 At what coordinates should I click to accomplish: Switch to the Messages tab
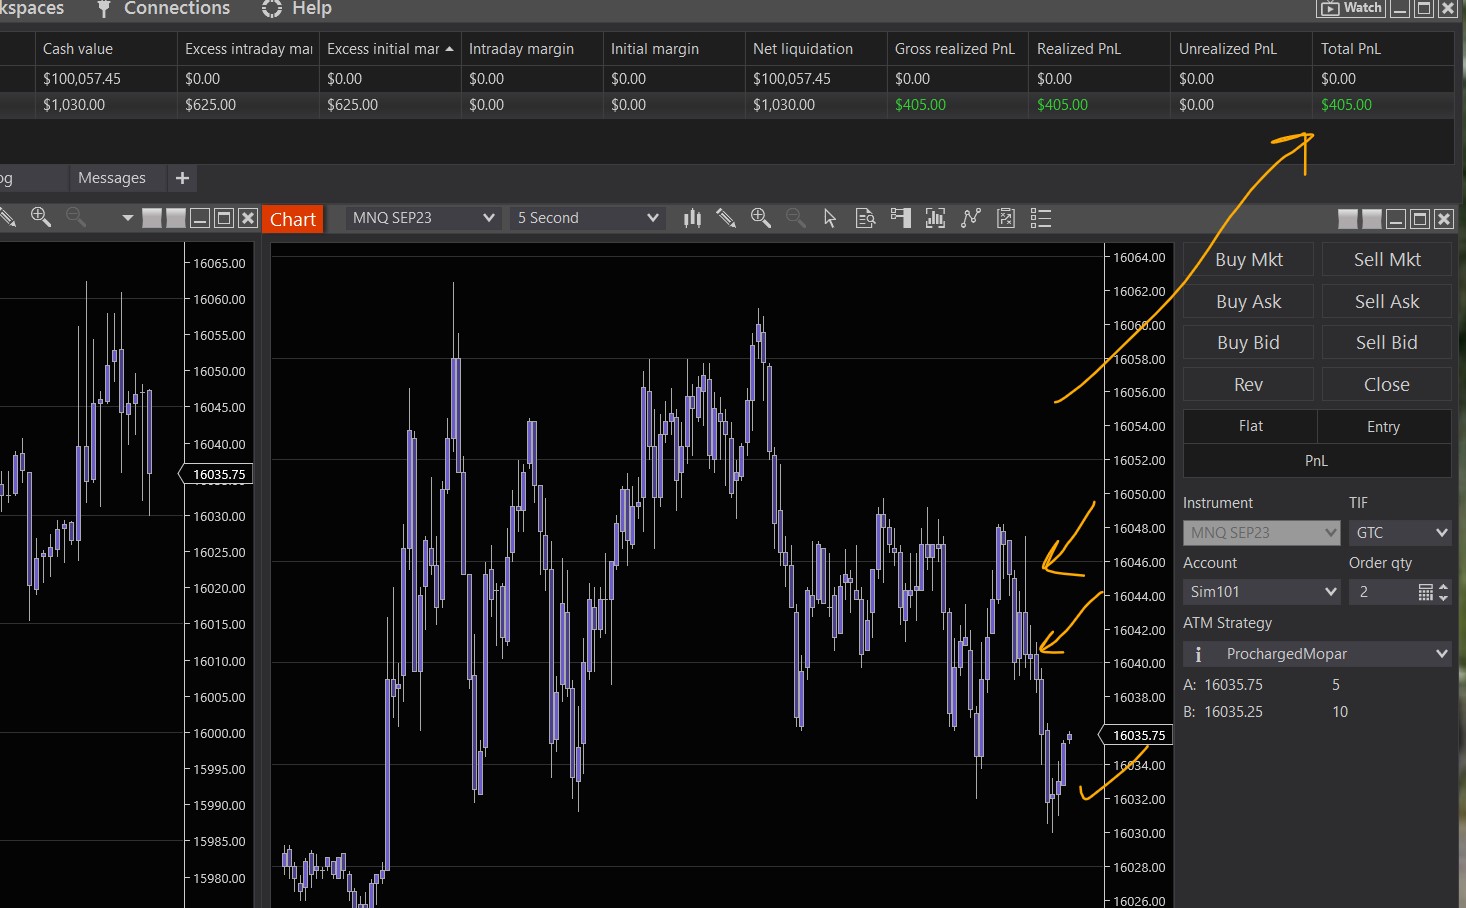point(112,178)
